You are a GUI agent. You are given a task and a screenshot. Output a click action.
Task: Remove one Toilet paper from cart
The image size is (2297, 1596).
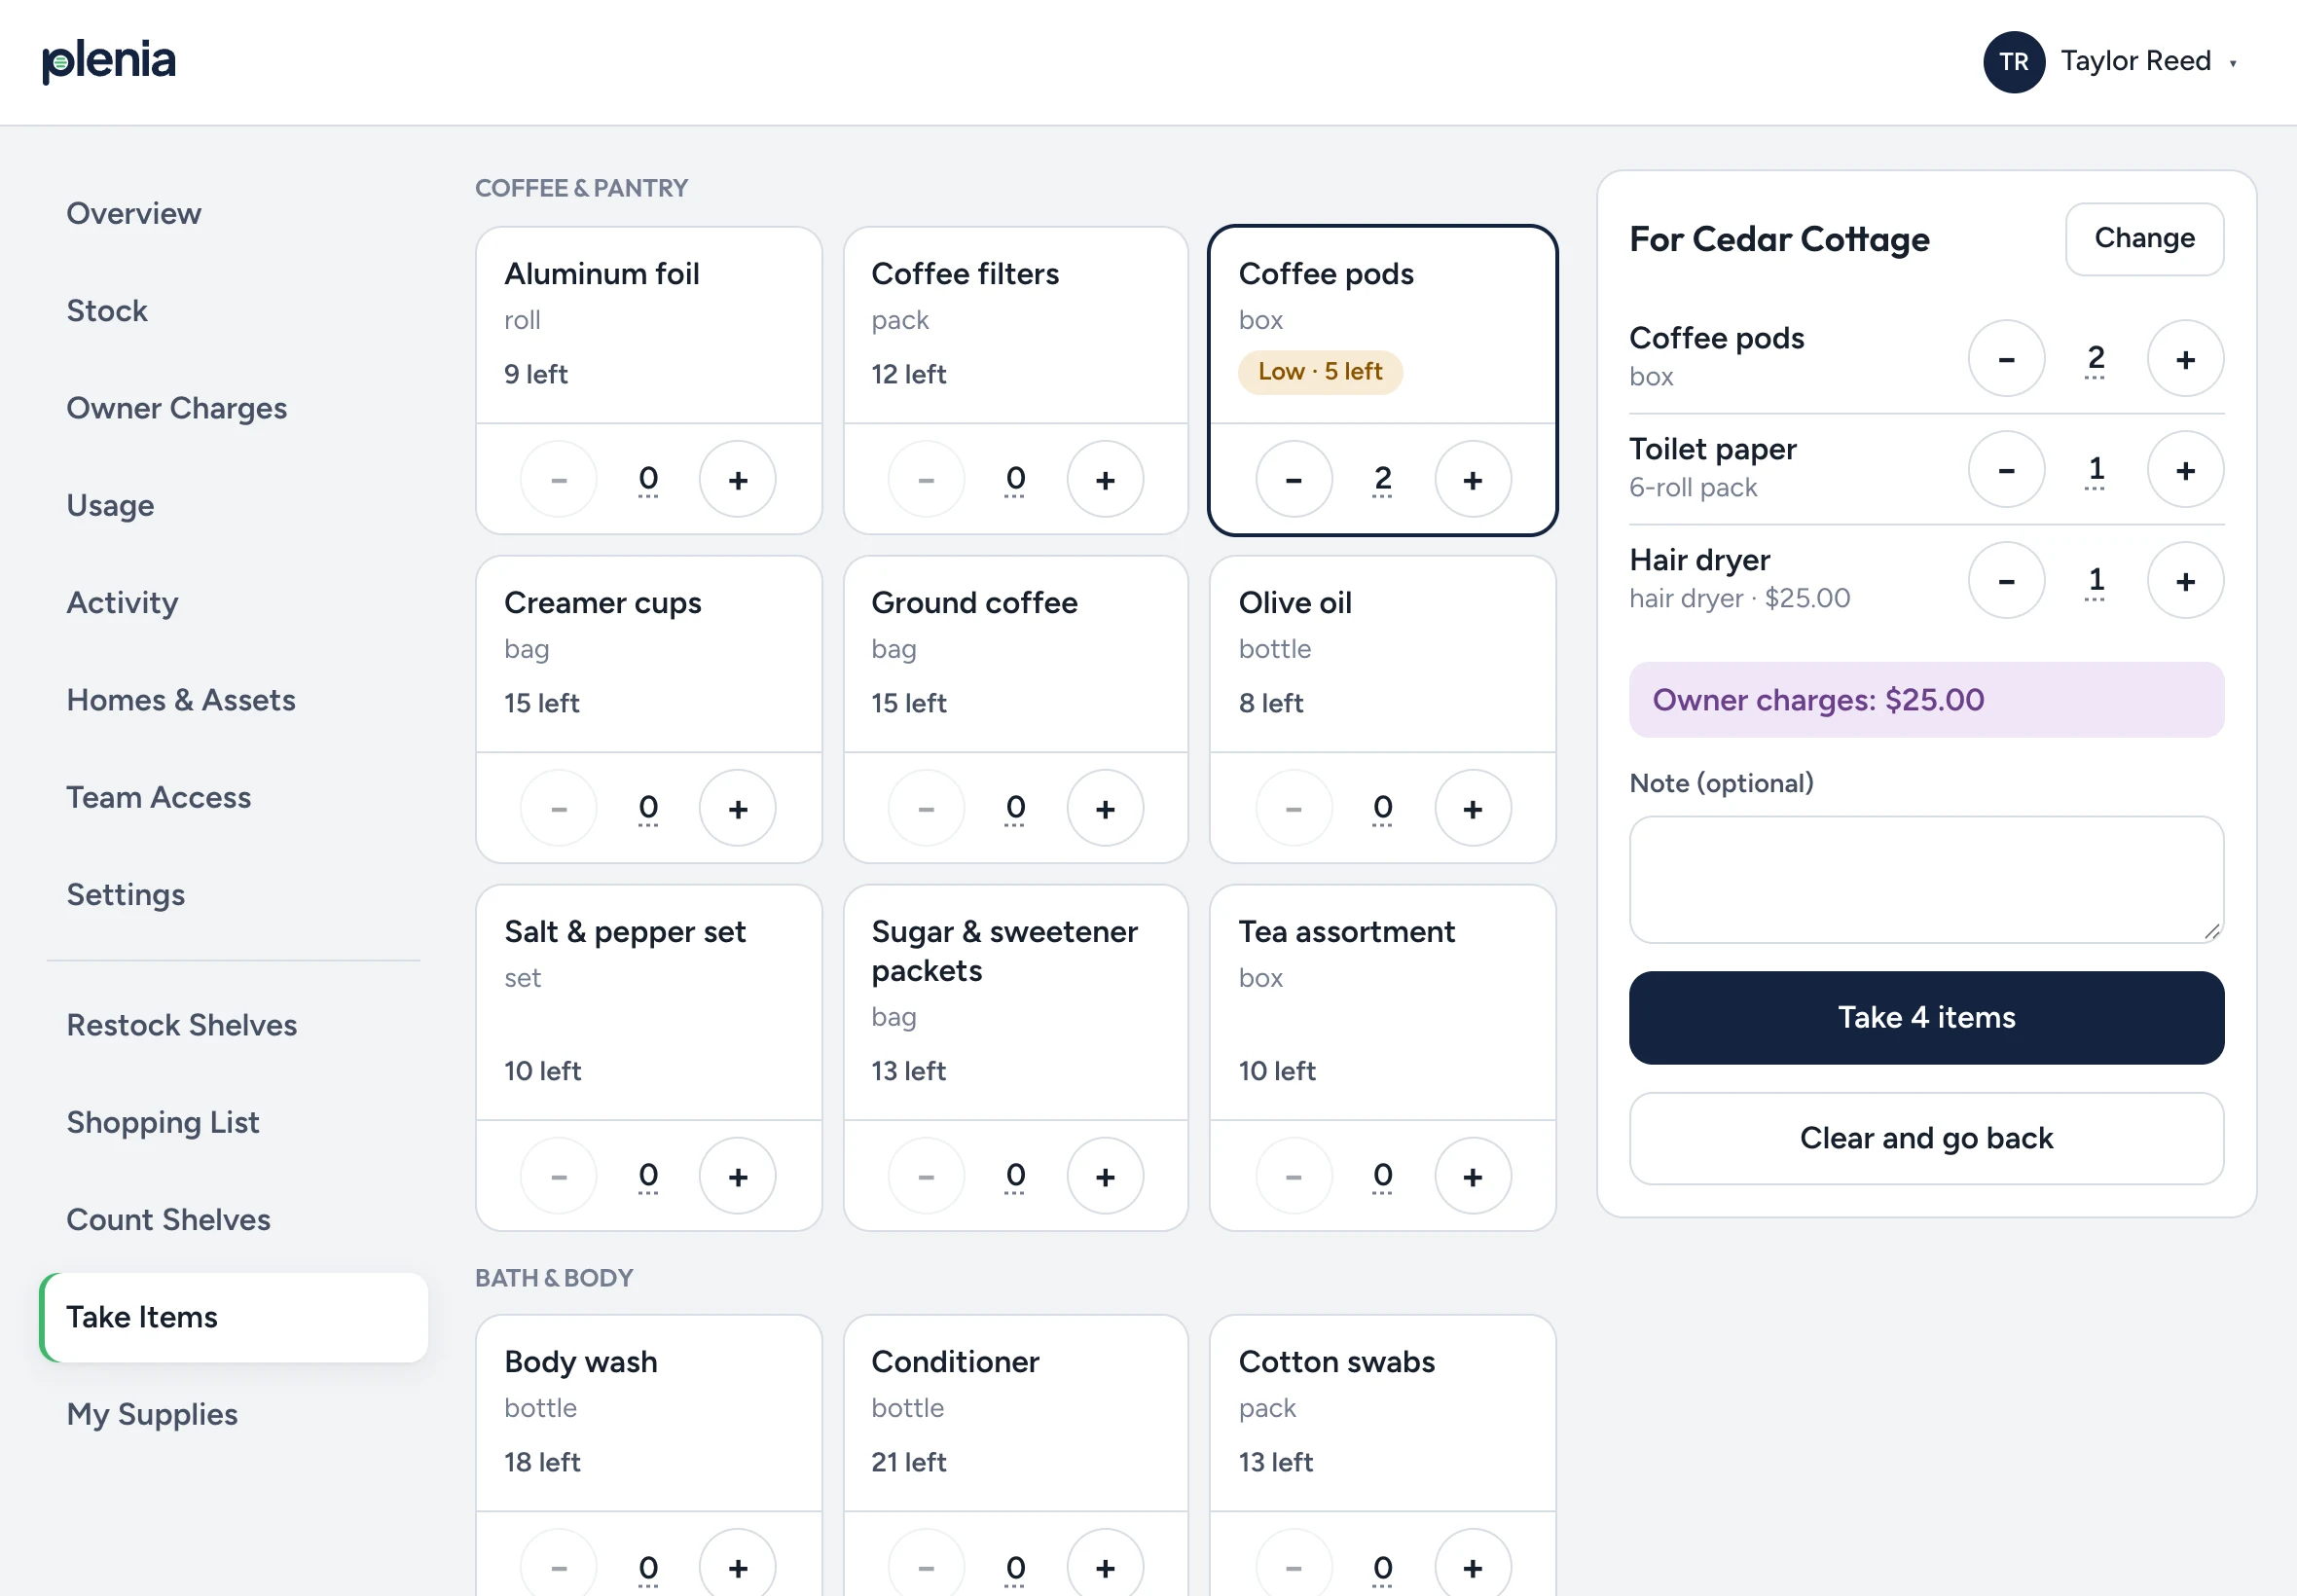[2006, 470]
